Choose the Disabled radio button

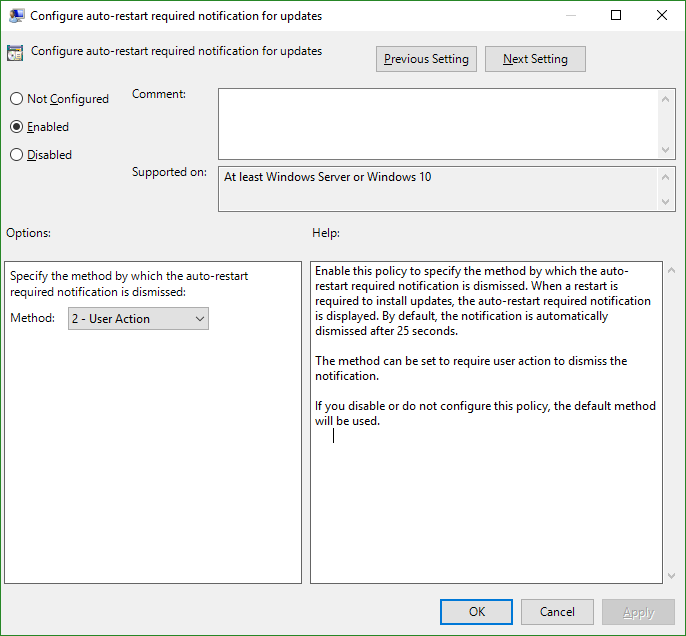[x=16, y=155]
